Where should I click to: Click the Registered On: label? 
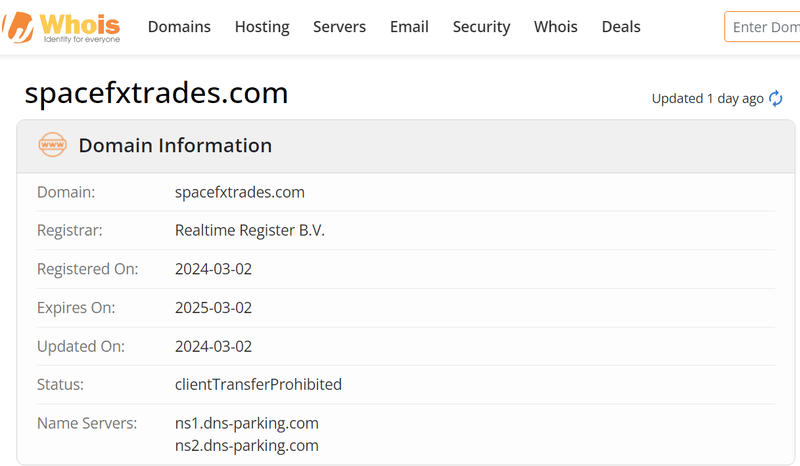87,269
